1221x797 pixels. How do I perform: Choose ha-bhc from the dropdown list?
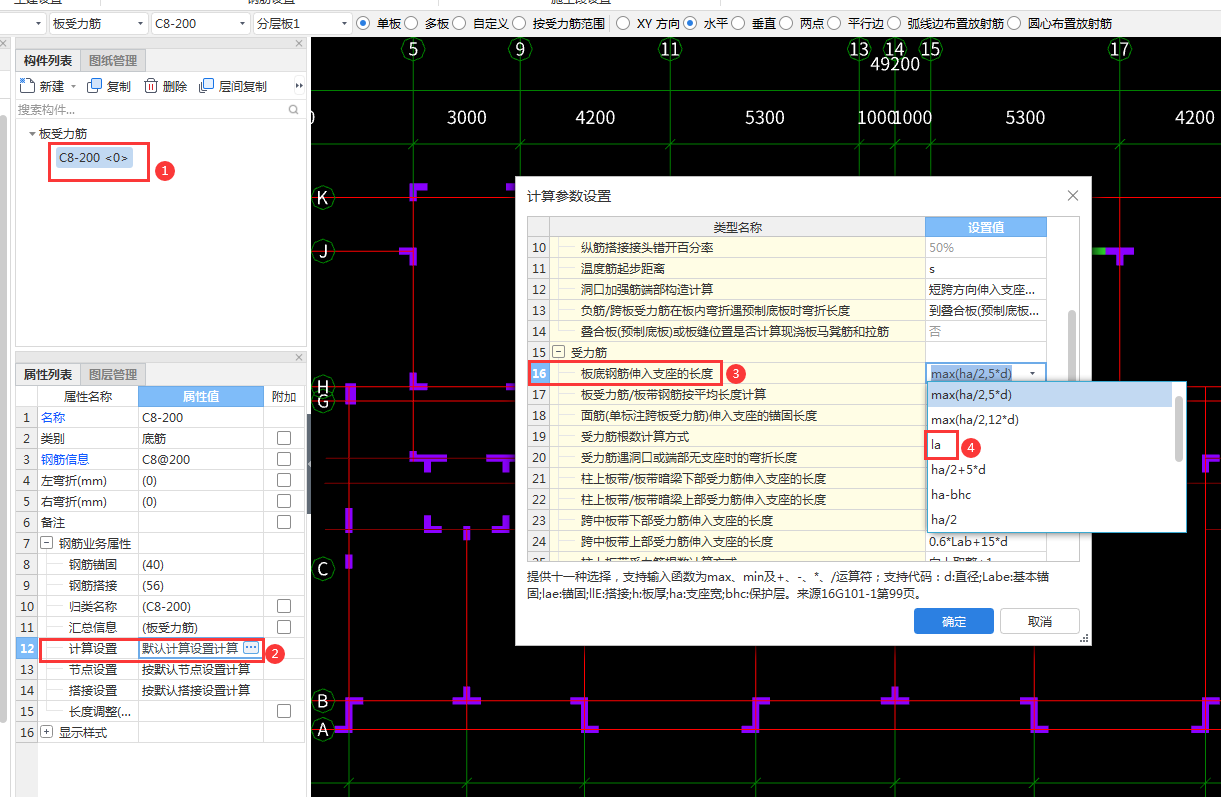(x=1049, y=494)
